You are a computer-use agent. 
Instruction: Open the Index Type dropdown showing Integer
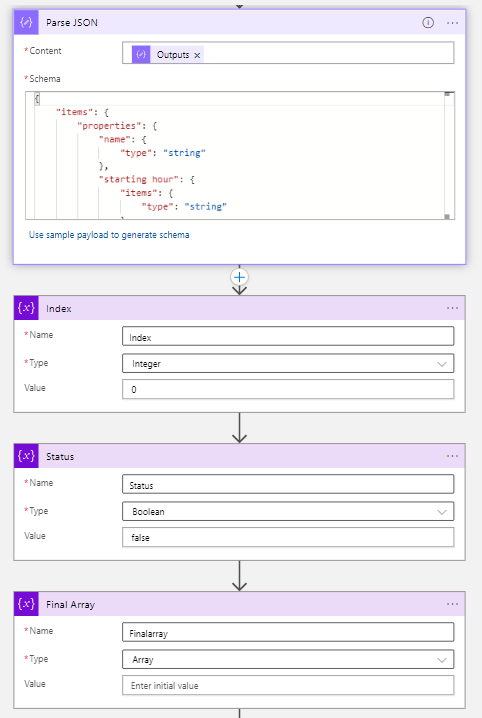288,364
